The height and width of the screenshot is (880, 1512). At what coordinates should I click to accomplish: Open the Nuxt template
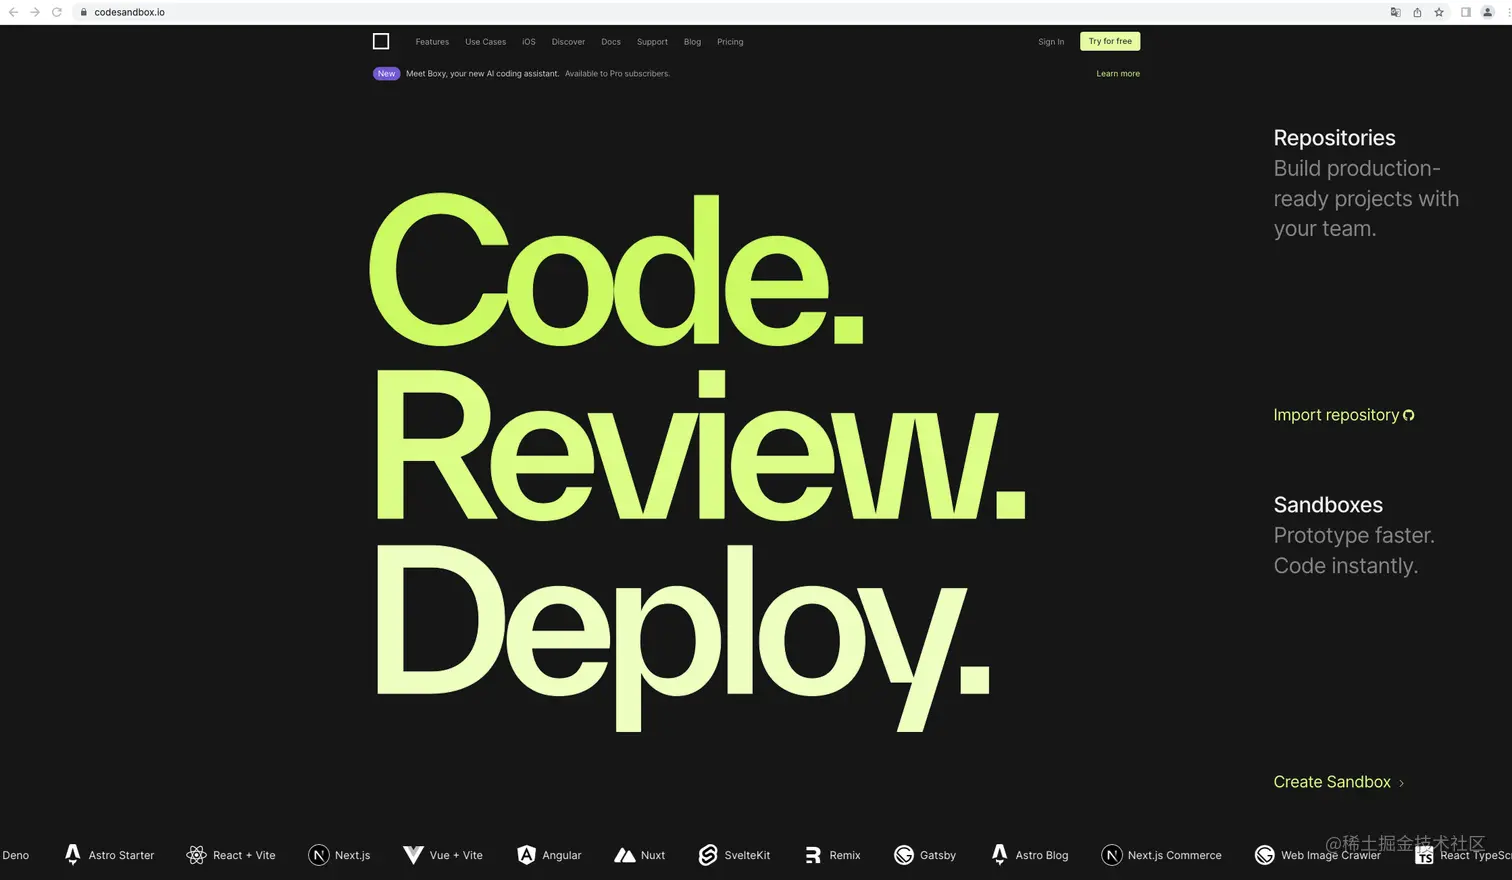[626, 855]
